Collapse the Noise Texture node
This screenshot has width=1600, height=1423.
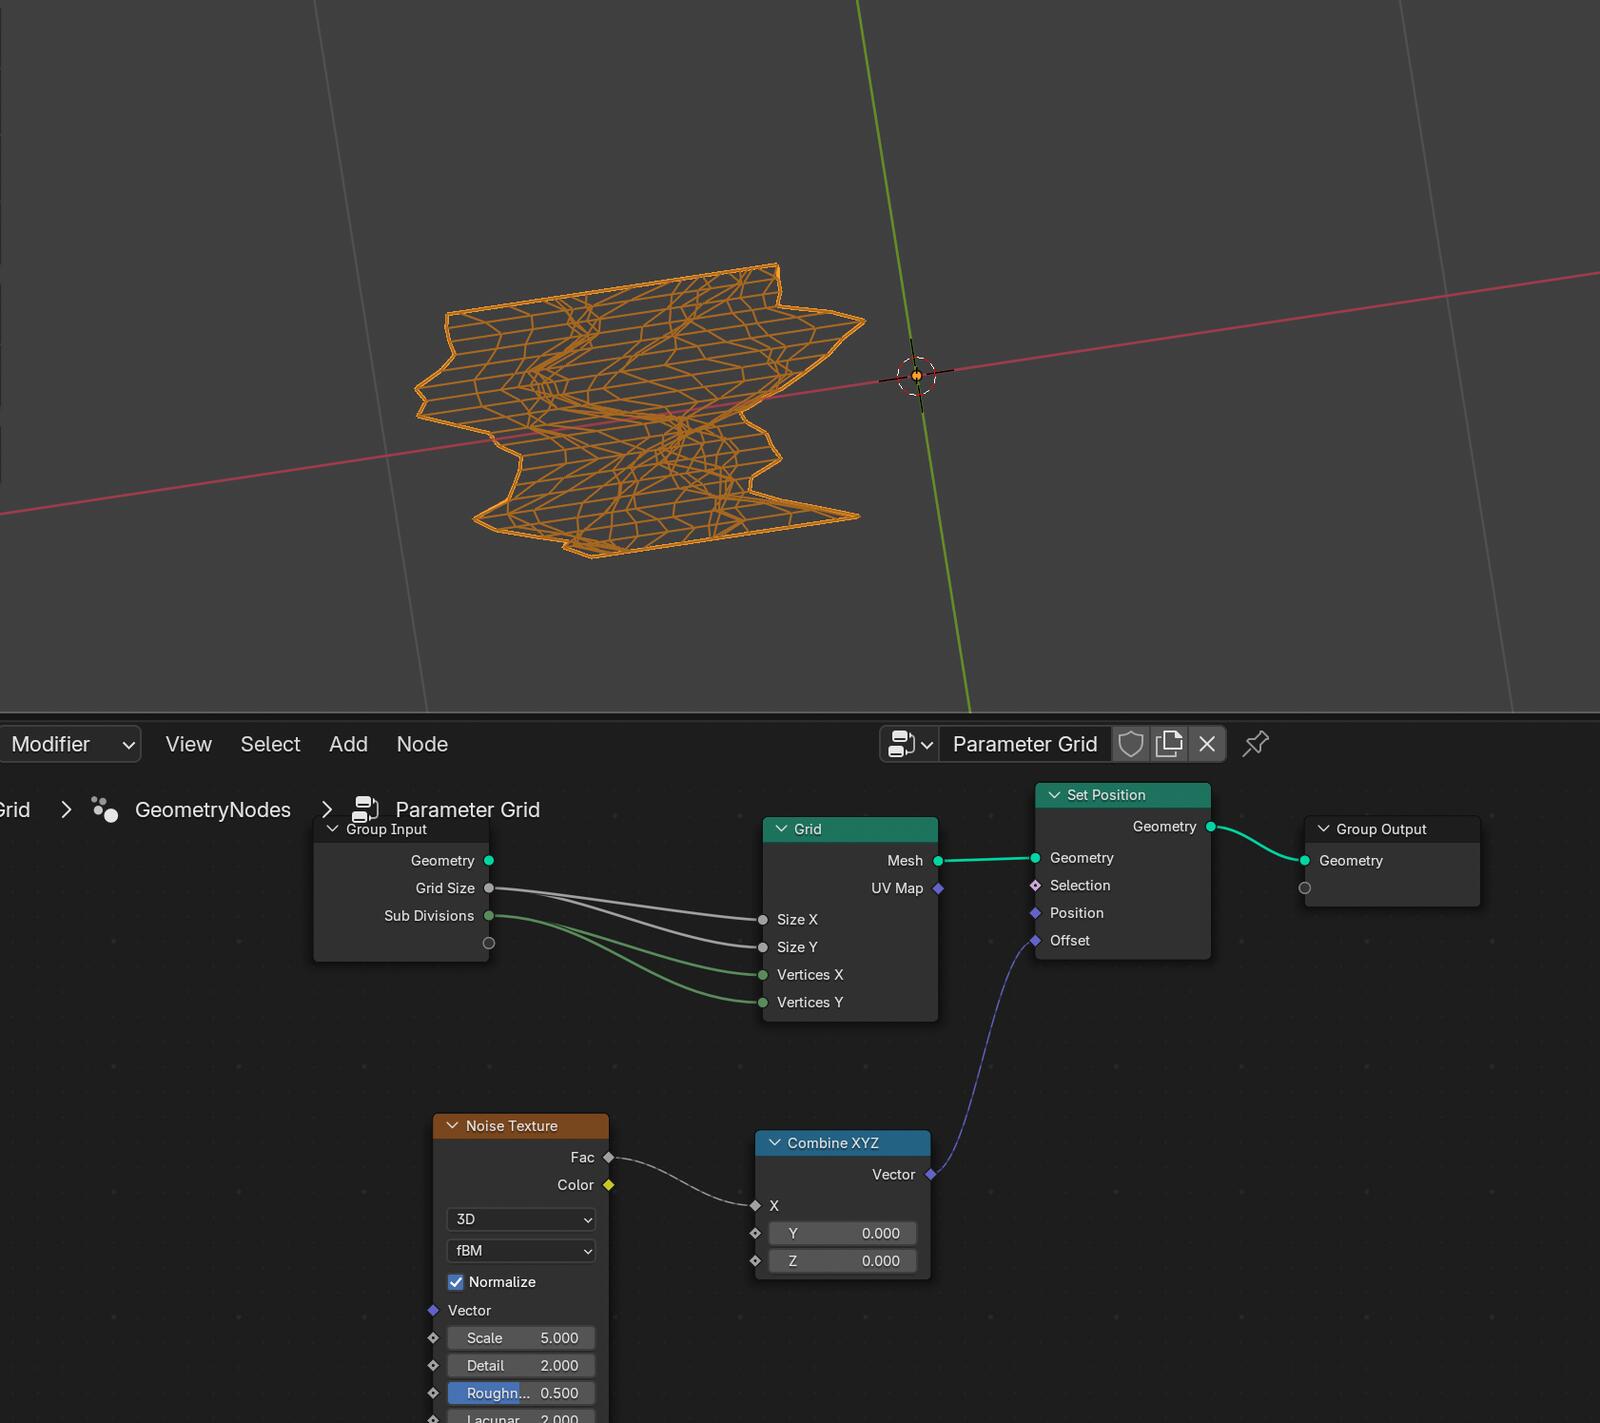pyautogui.click(x=452, y=1126)
